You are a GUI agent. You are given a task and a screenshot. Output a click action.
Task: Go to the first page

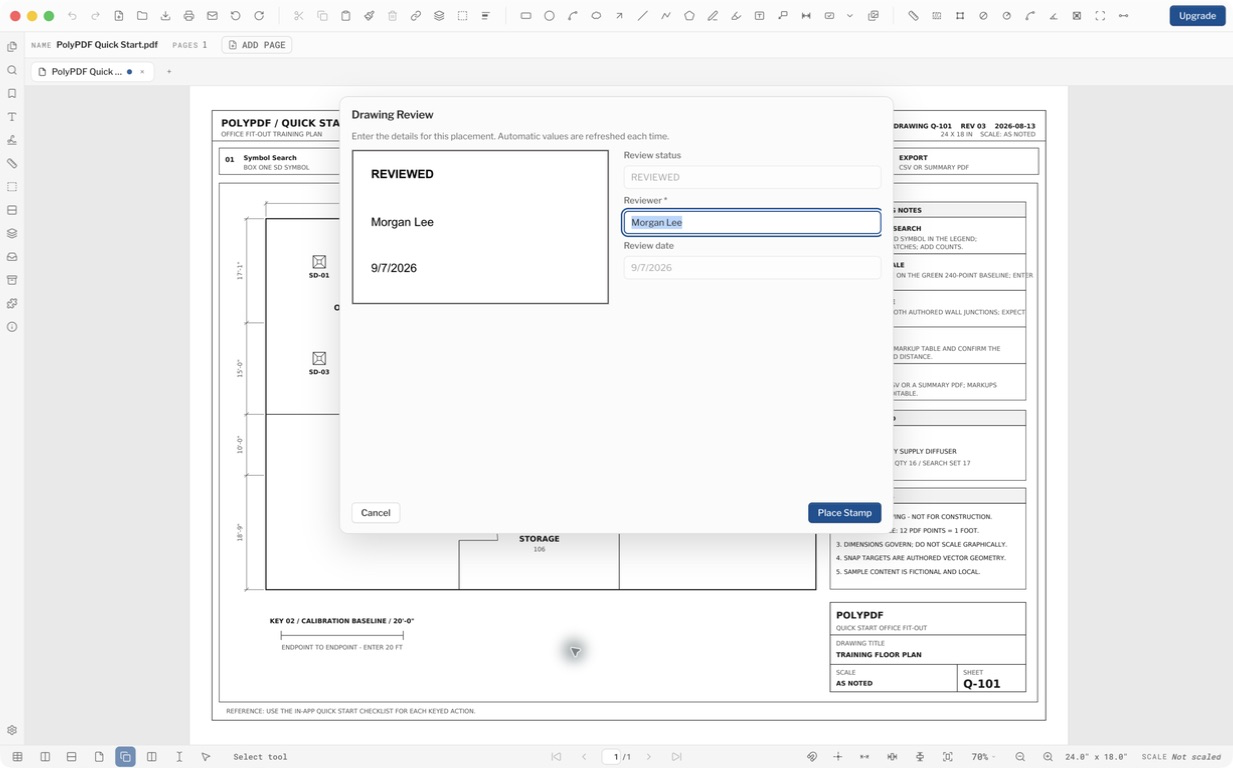556,757
